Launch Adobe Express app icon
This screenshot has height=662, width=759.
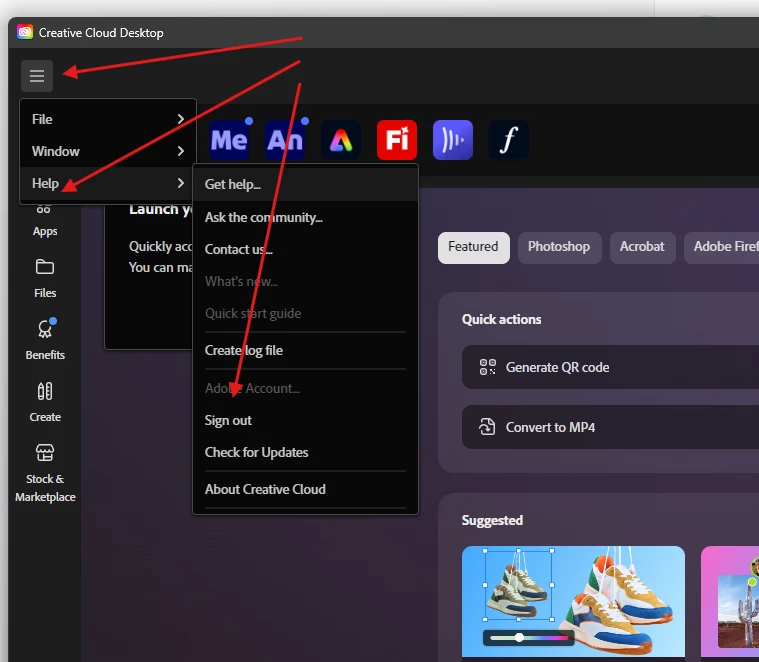(x=341, y=140)
